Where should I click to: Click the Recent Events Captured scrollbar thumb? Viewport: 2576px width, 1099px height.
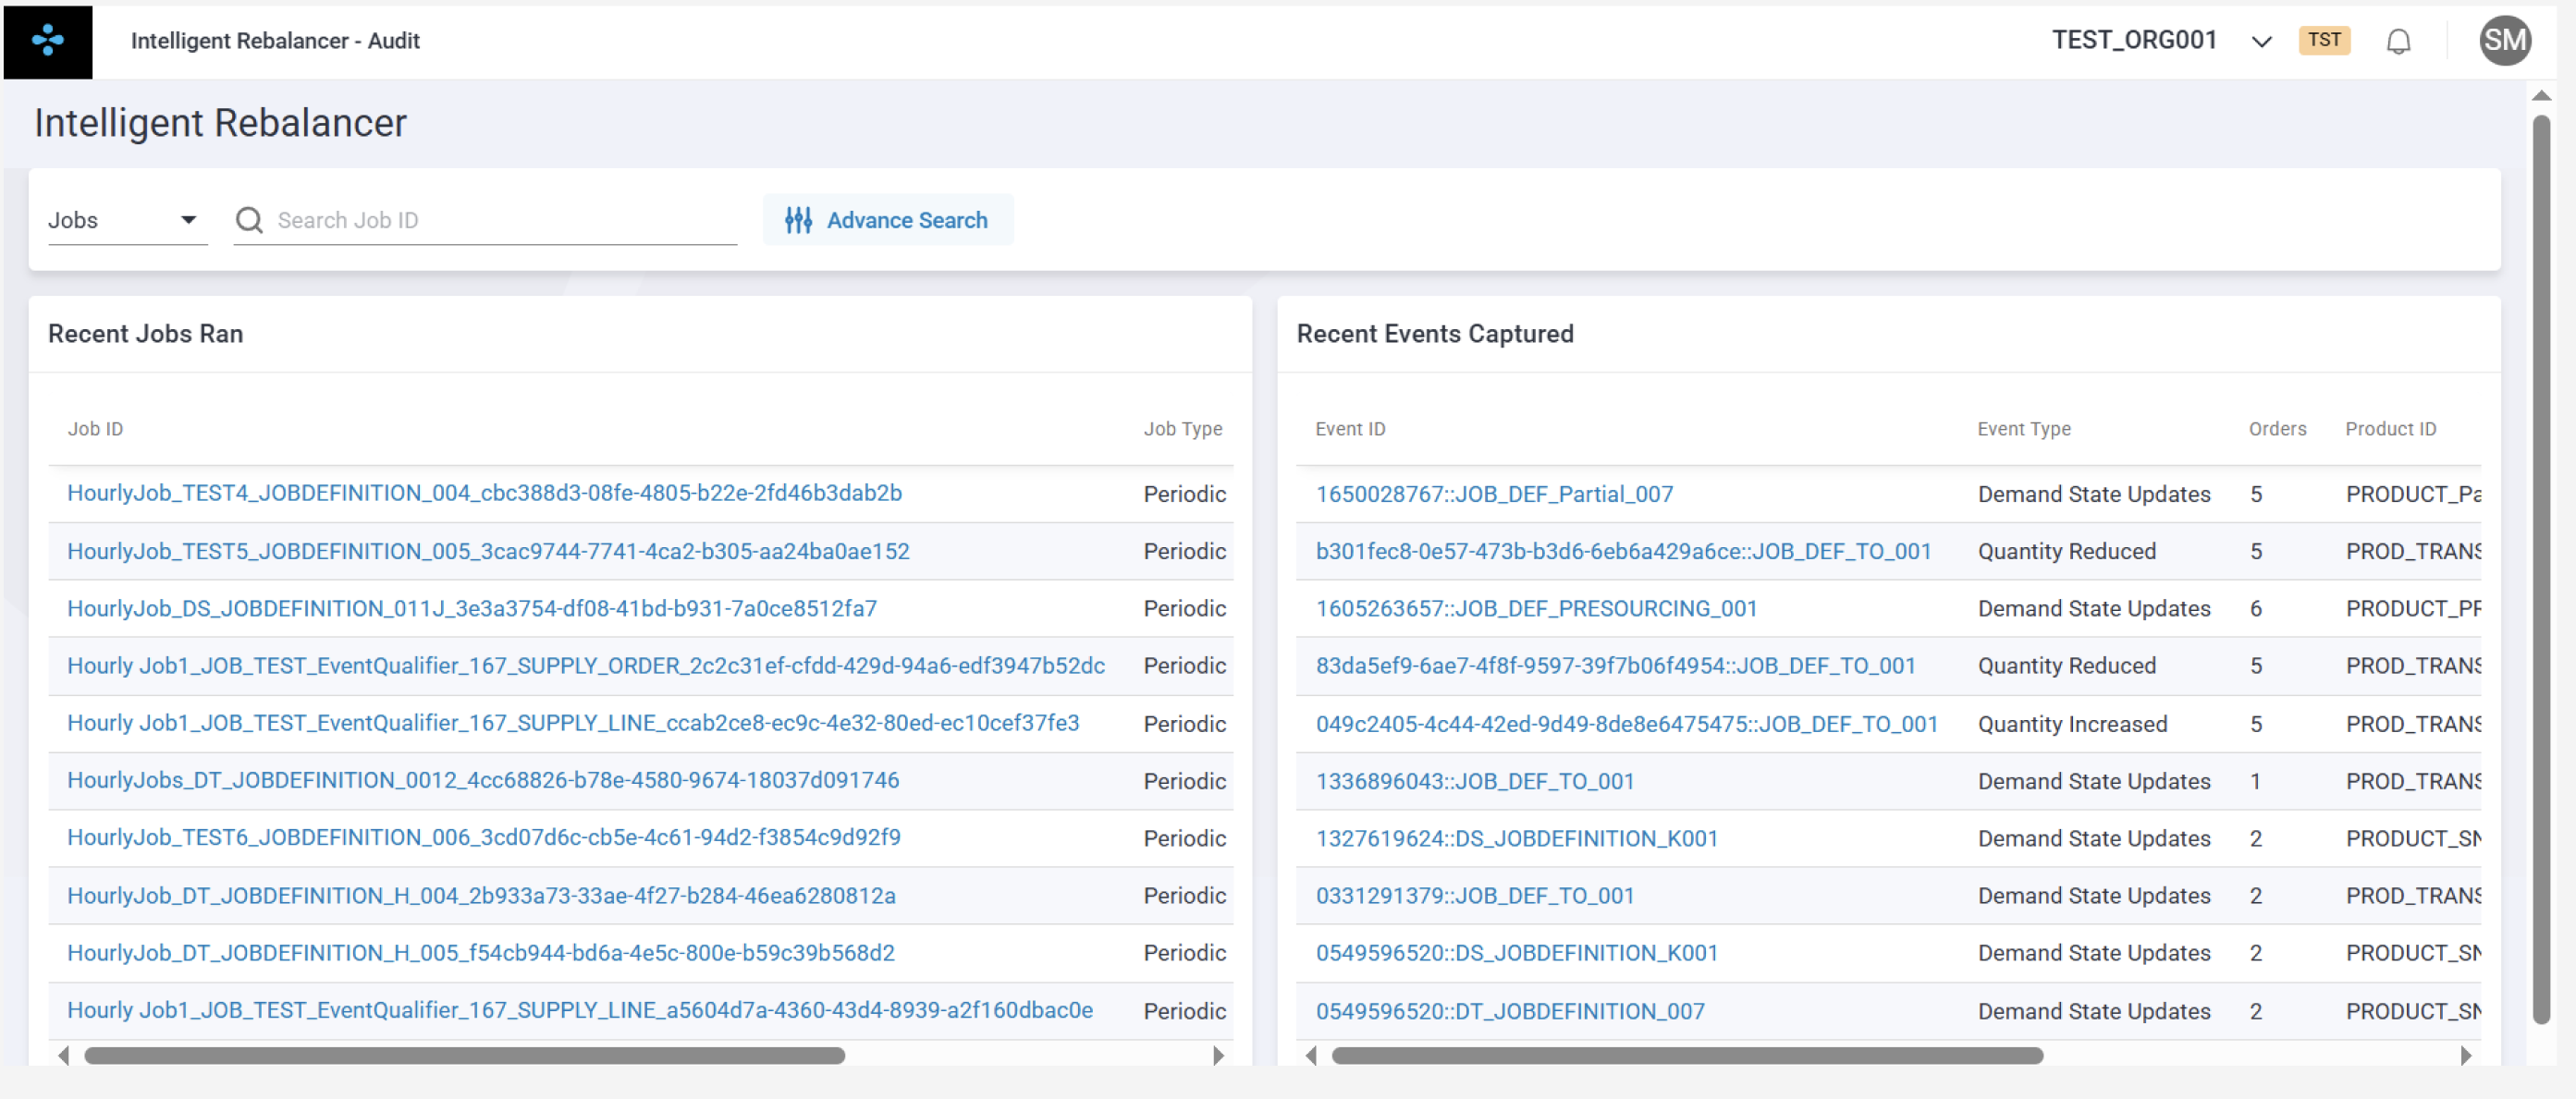[x=1688, y=1055]
